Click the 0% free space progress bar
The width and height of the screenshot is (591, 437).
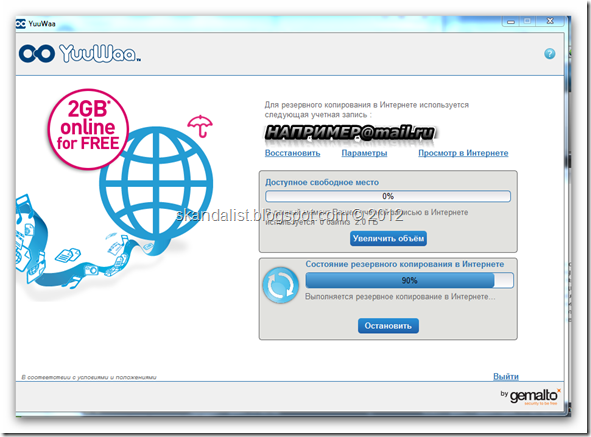pyautogui.click(x=388, y=196)
